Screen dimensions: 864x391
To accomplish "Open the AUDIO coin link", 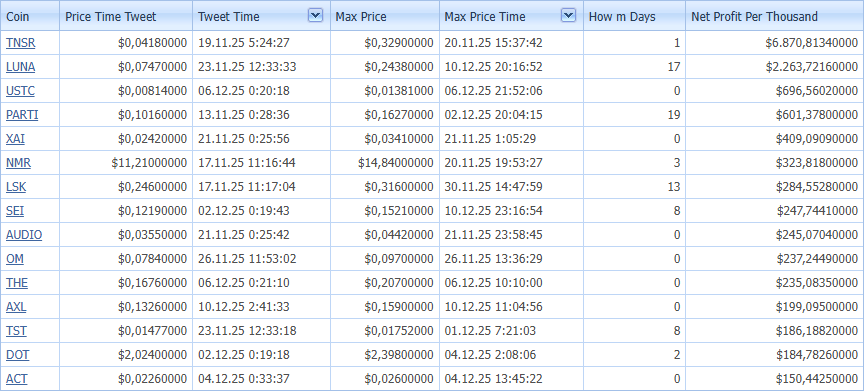I will (24, 235).
